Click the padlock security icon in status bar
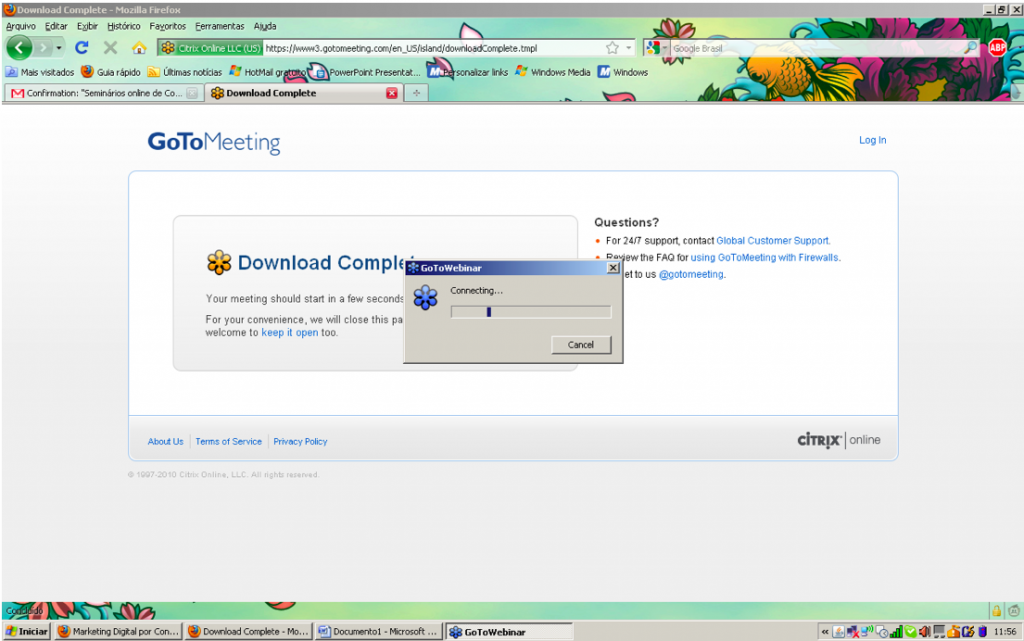The width and height of the screenshot is (1024, 641). click(997, 611)
